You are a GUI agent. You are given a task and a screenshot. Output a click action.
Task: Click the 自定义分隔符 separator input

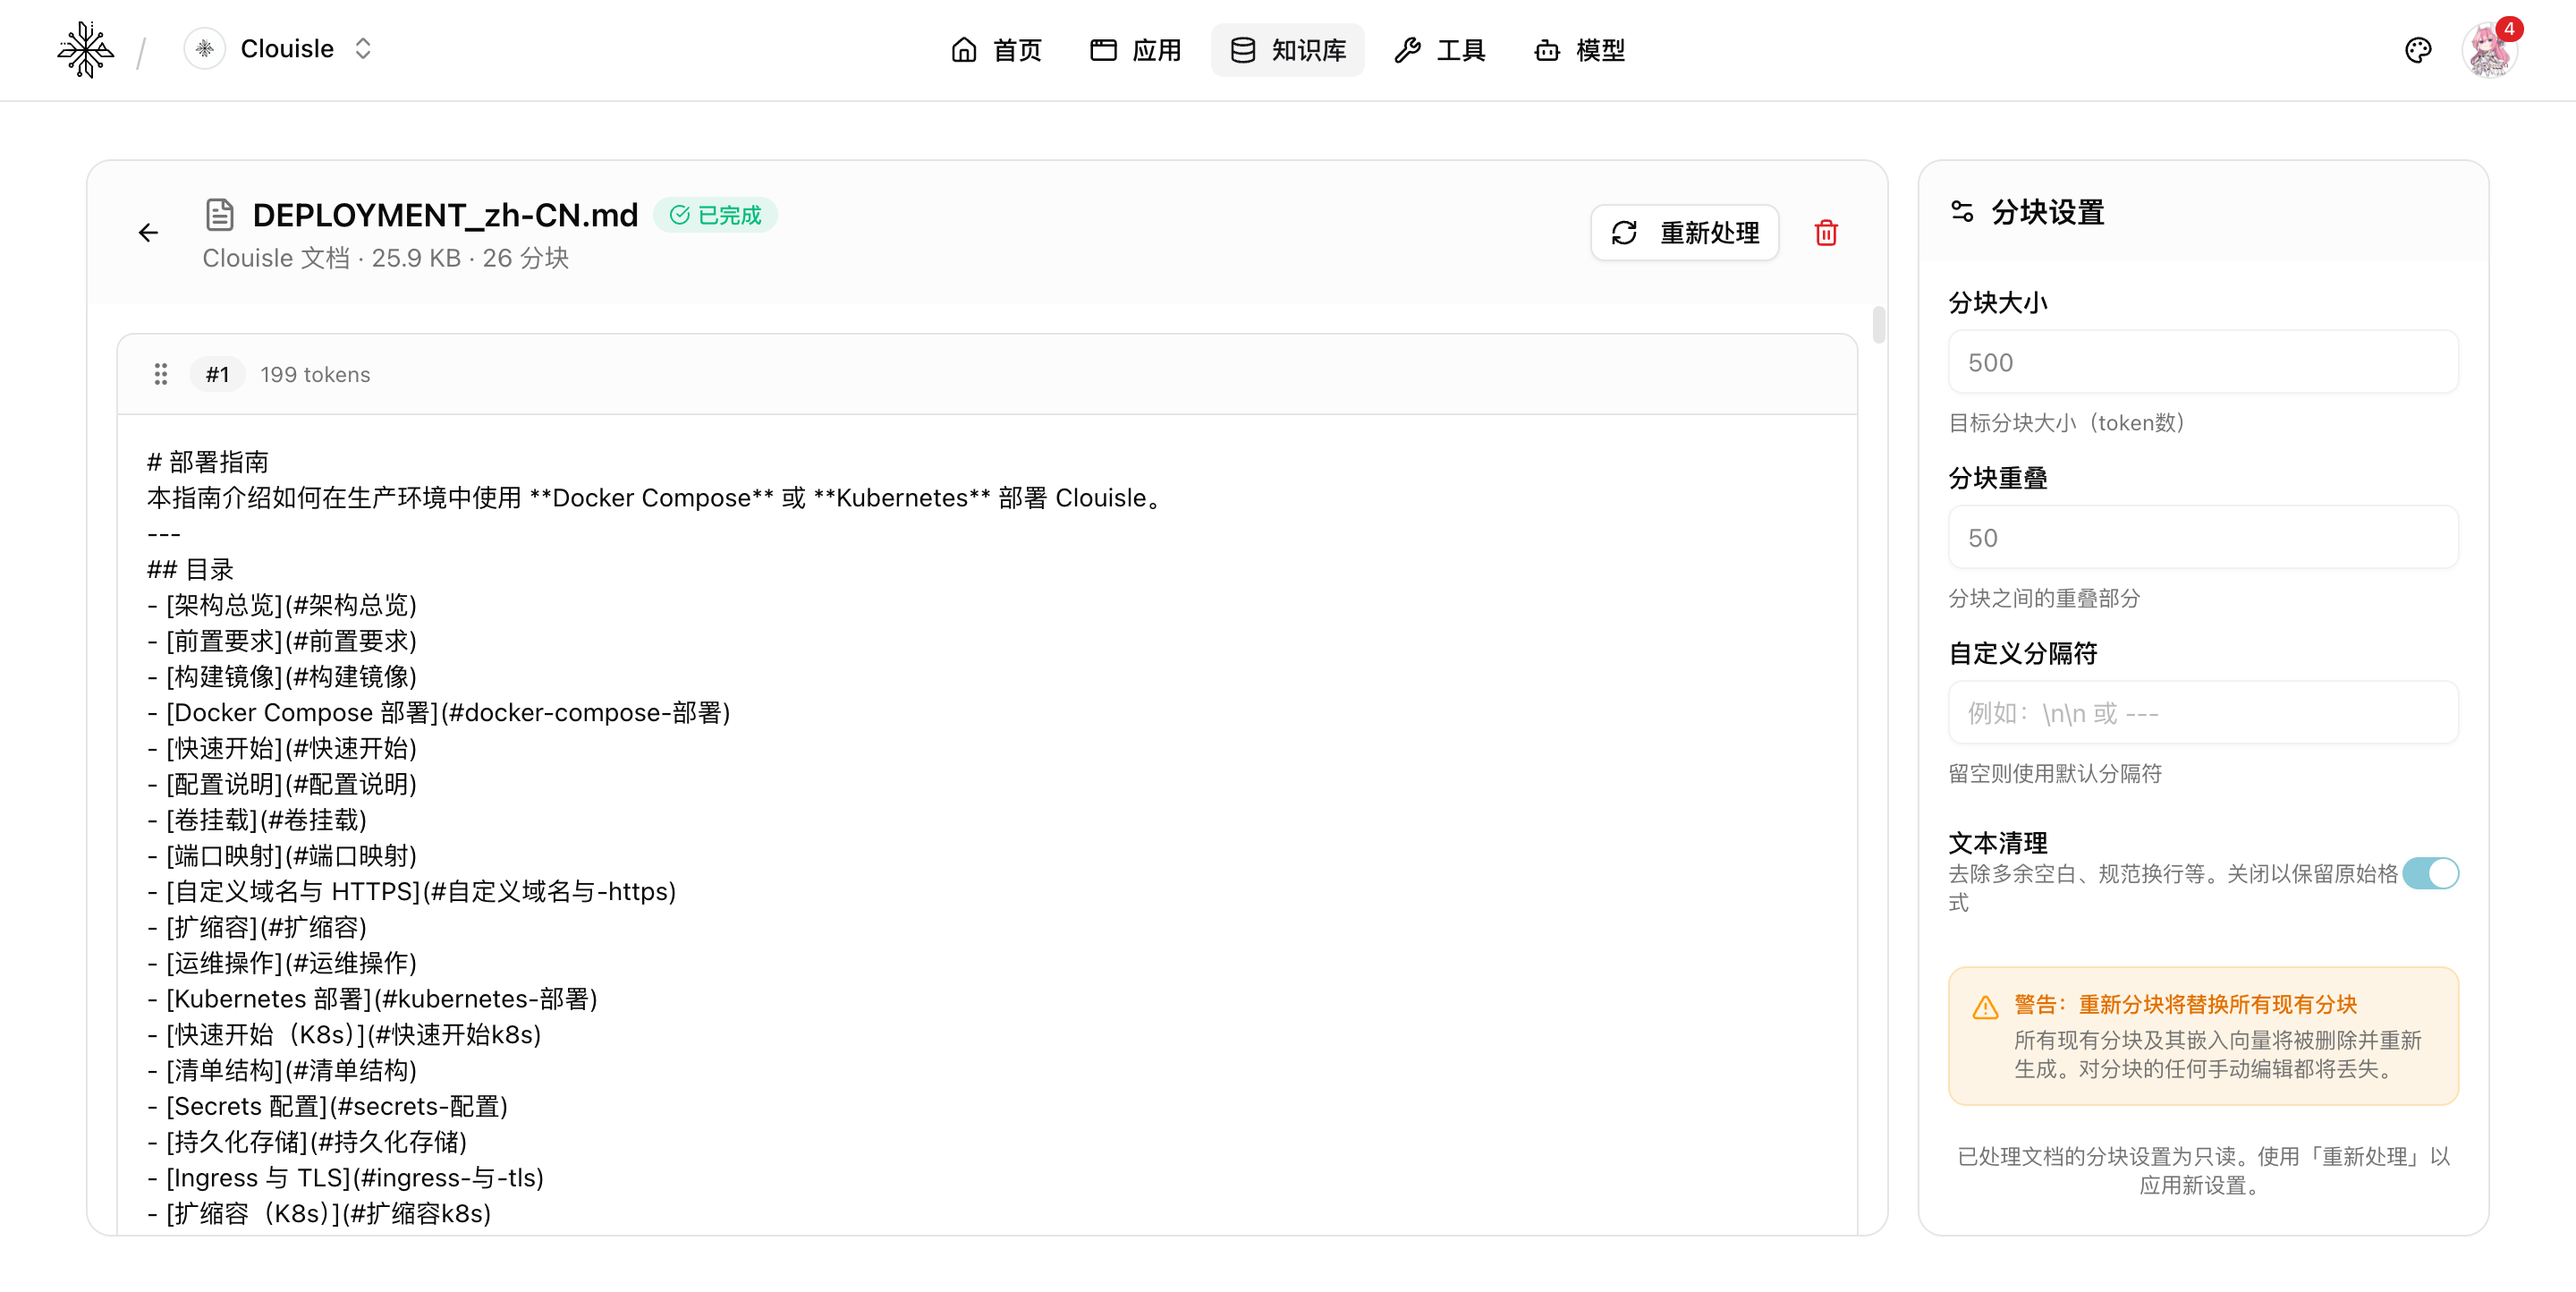click(x=2202, y=712)
